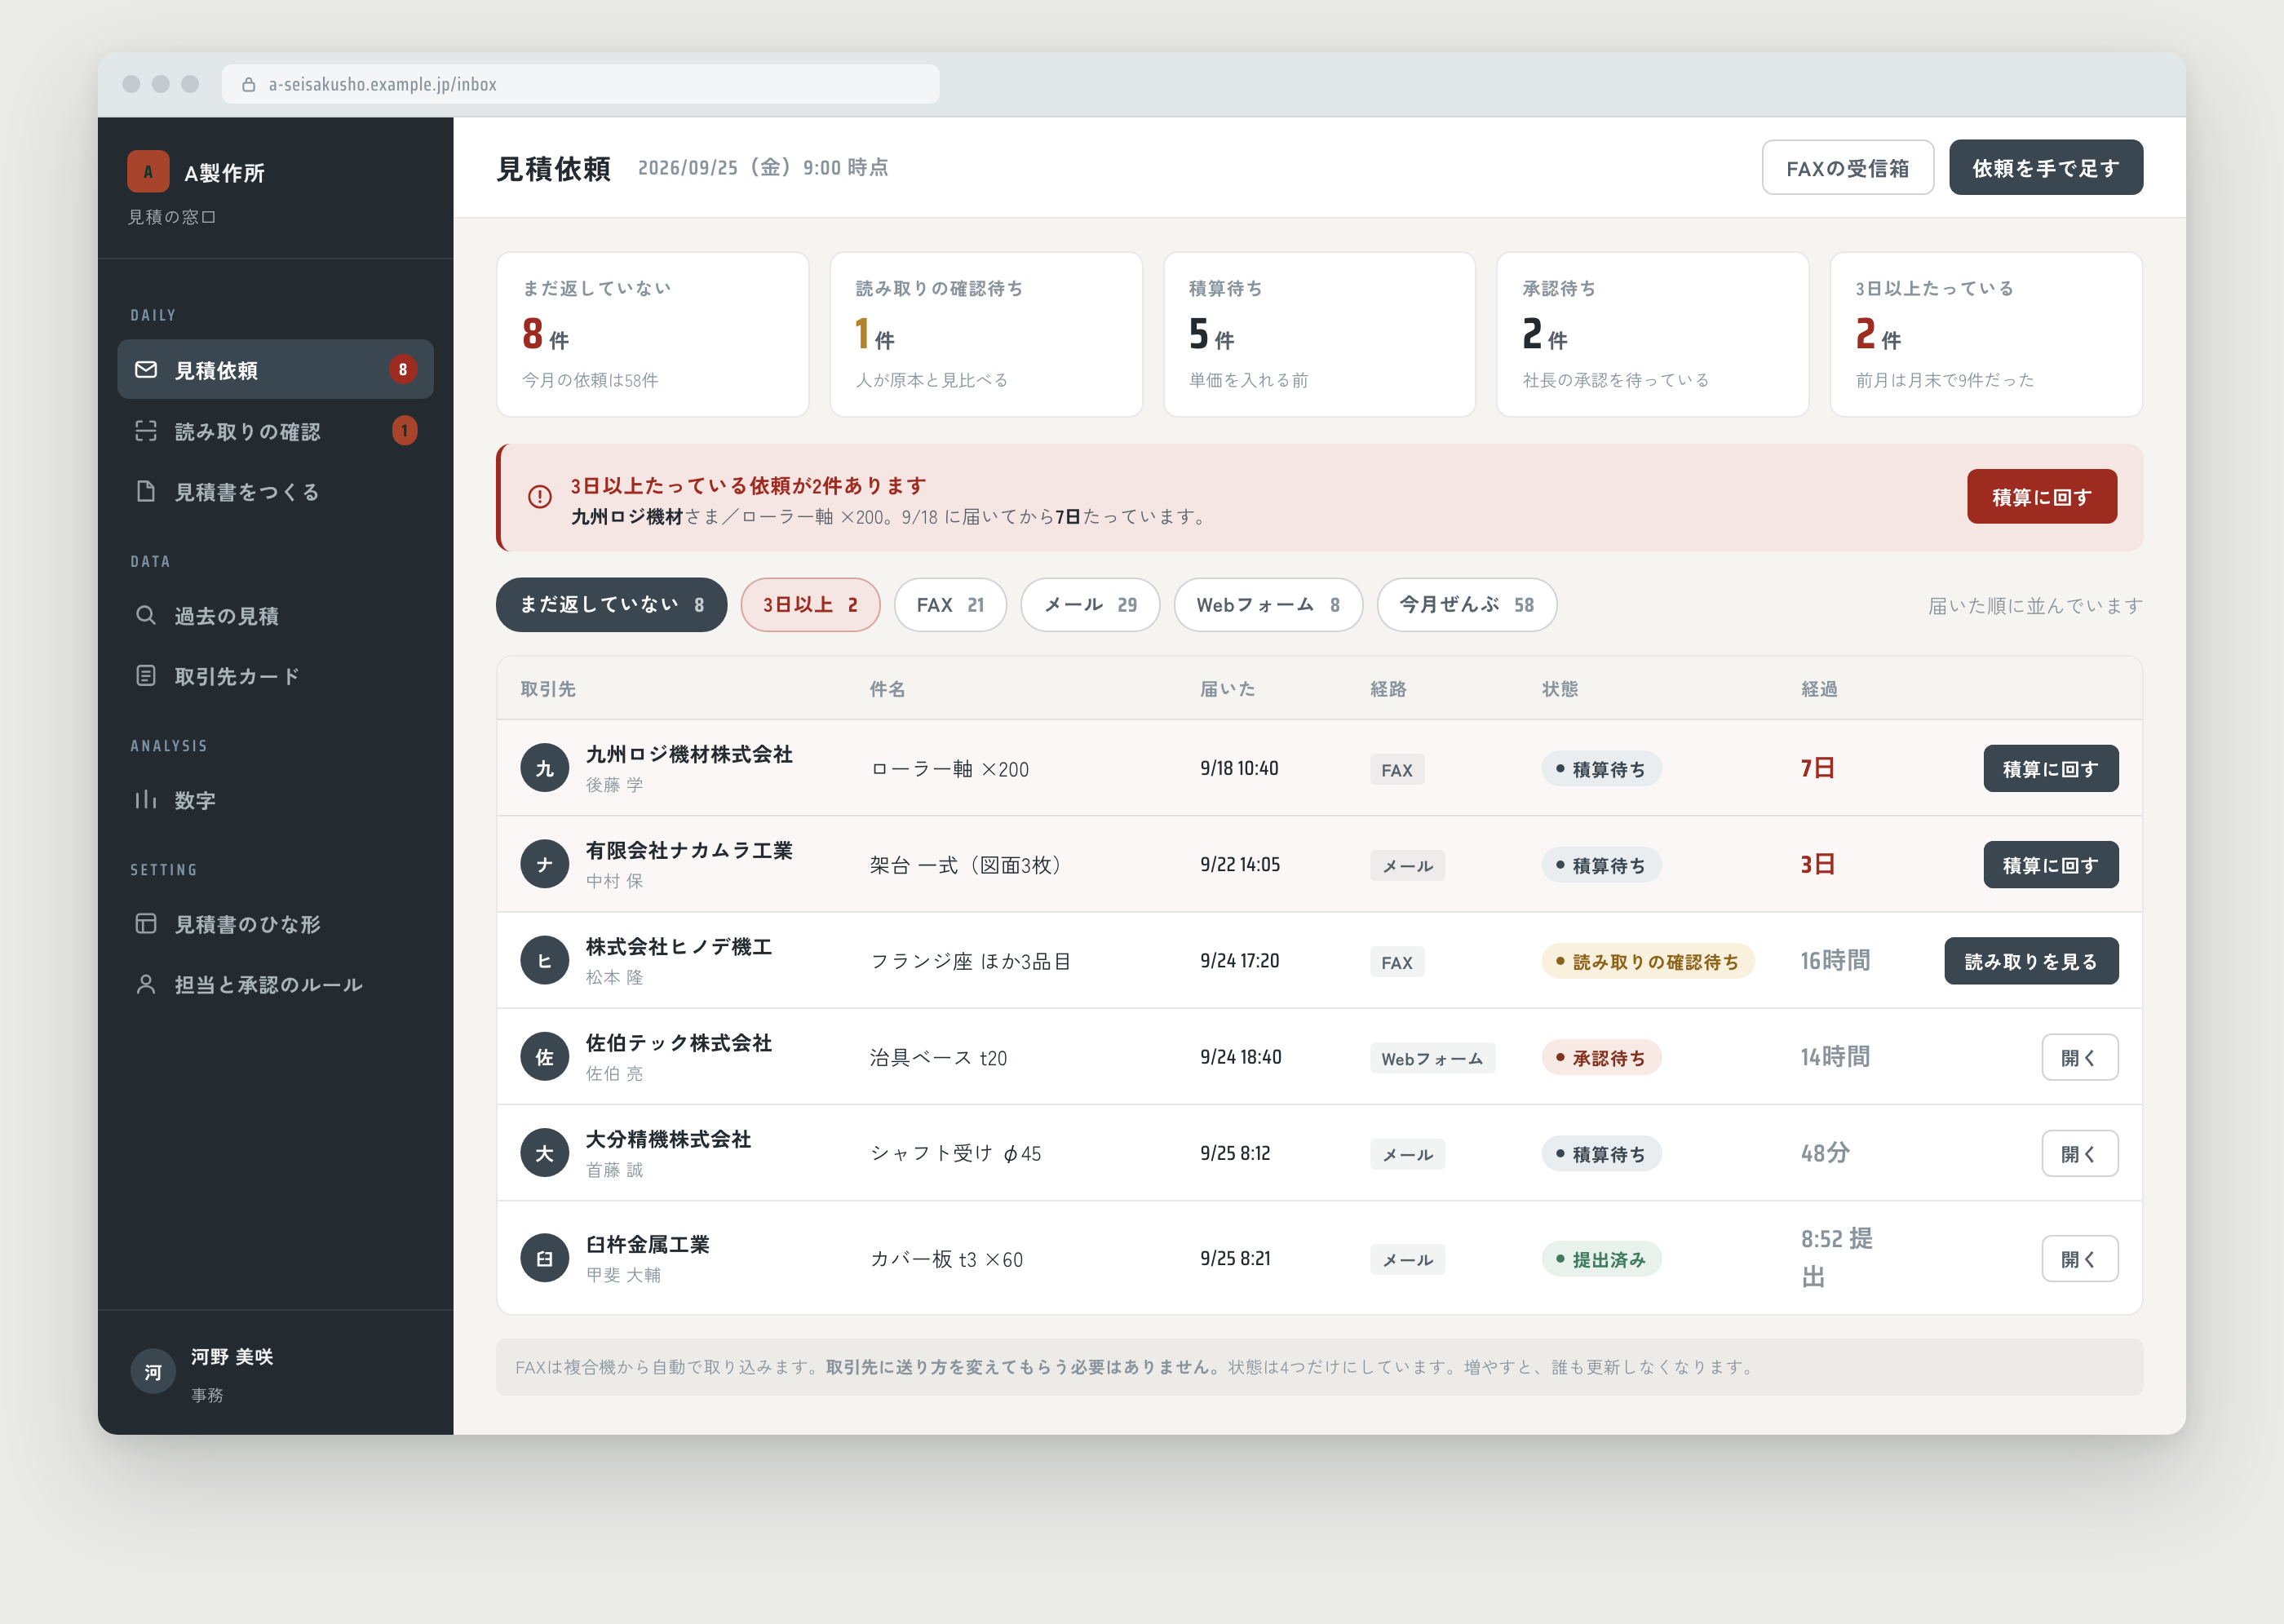Viewport: 2284px width, 1624px height.
Task: Click the 臼 avatar for 臼杵金属工業
Action: pyautogui.click(x=545, y=1258)
